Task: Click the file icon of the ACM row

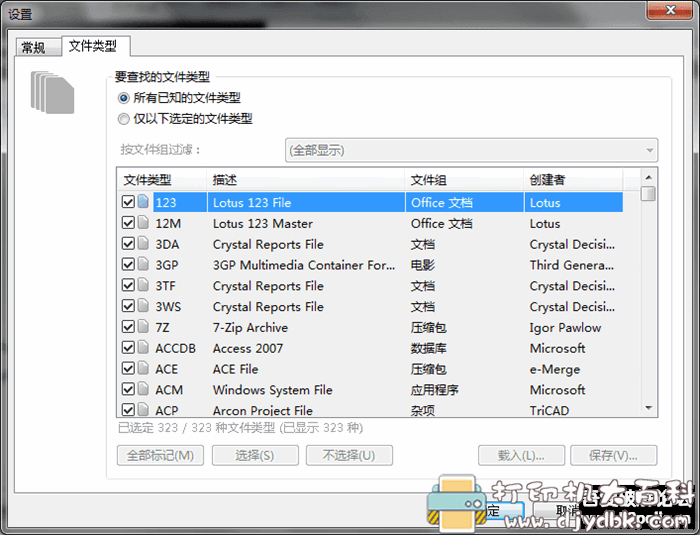Action: [143, 389]
